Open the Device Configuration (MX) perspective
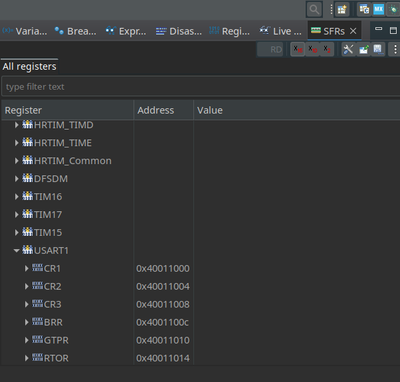Screen dimensions: 400x382 point(379,9)
